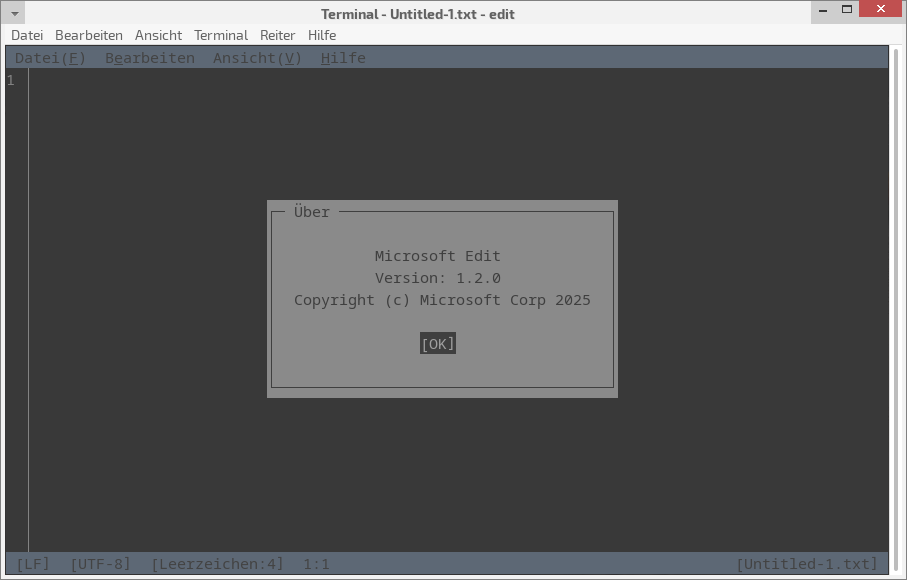Maximize the Terminal window

point(847,9)
